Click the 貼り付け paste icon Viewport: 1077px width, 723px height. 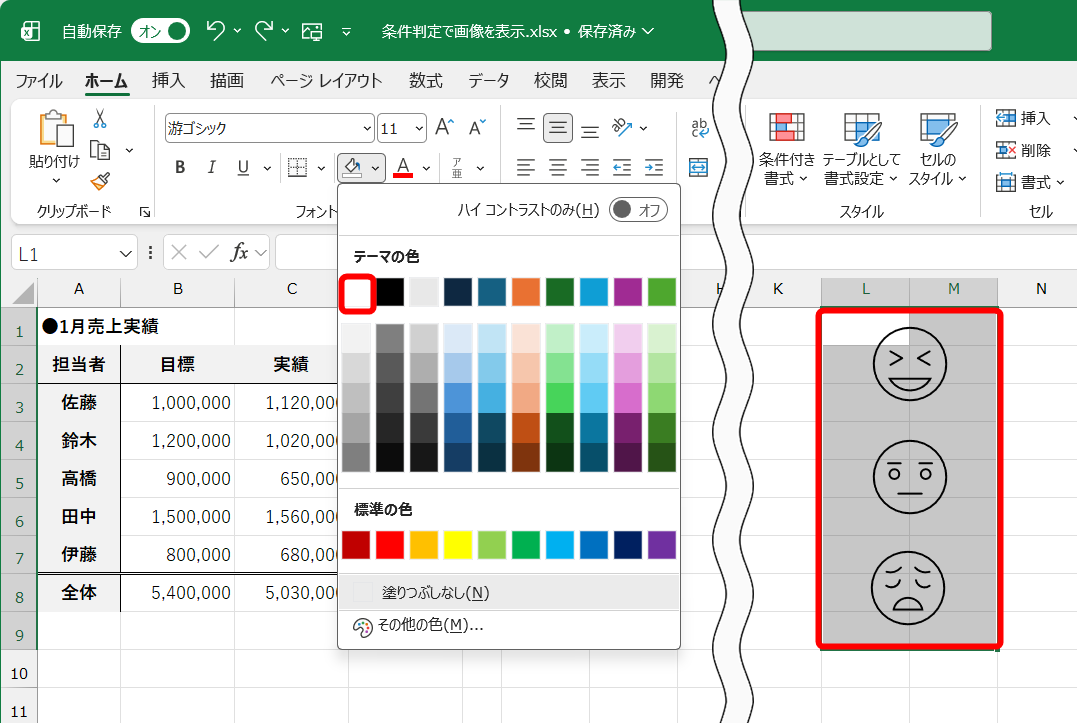tap(56, 128)
